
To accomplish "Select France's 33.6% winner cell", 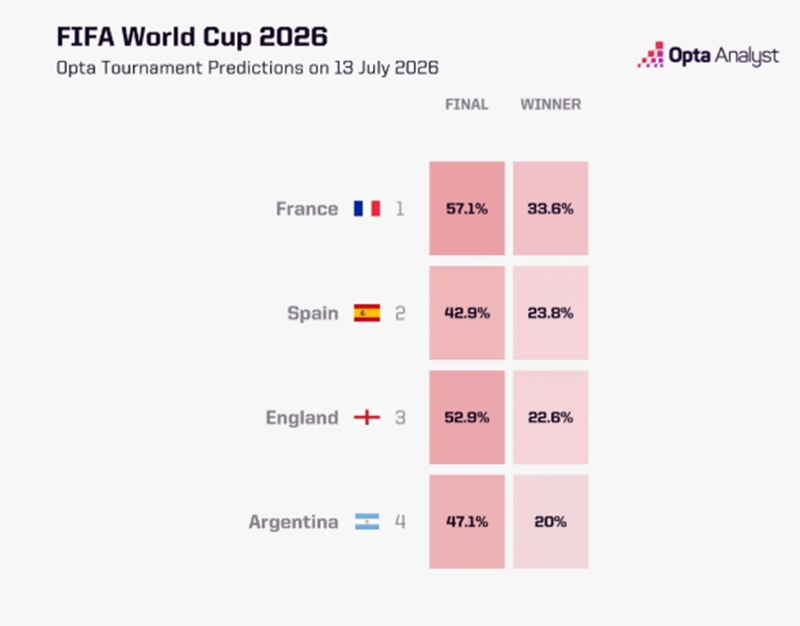I will coord(551,208).
